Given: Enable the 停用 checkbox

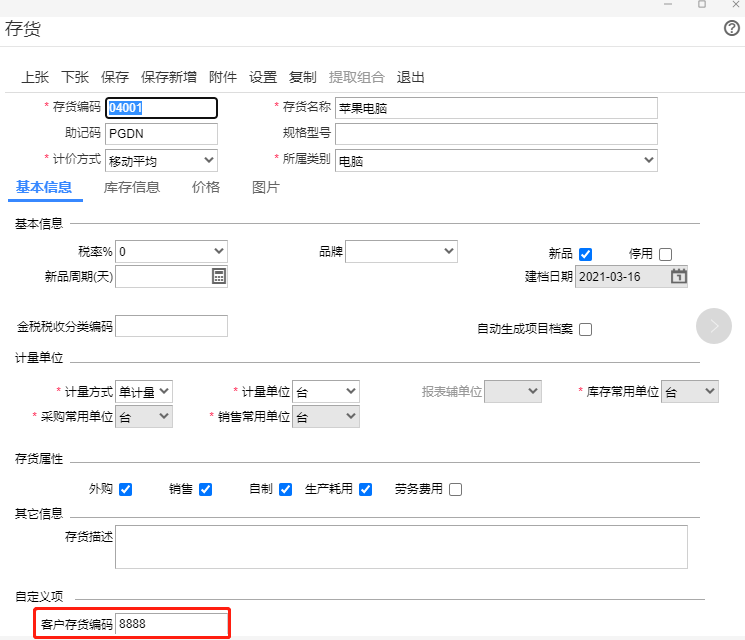Looking at the screenshot, I should (x=666, y=254).
